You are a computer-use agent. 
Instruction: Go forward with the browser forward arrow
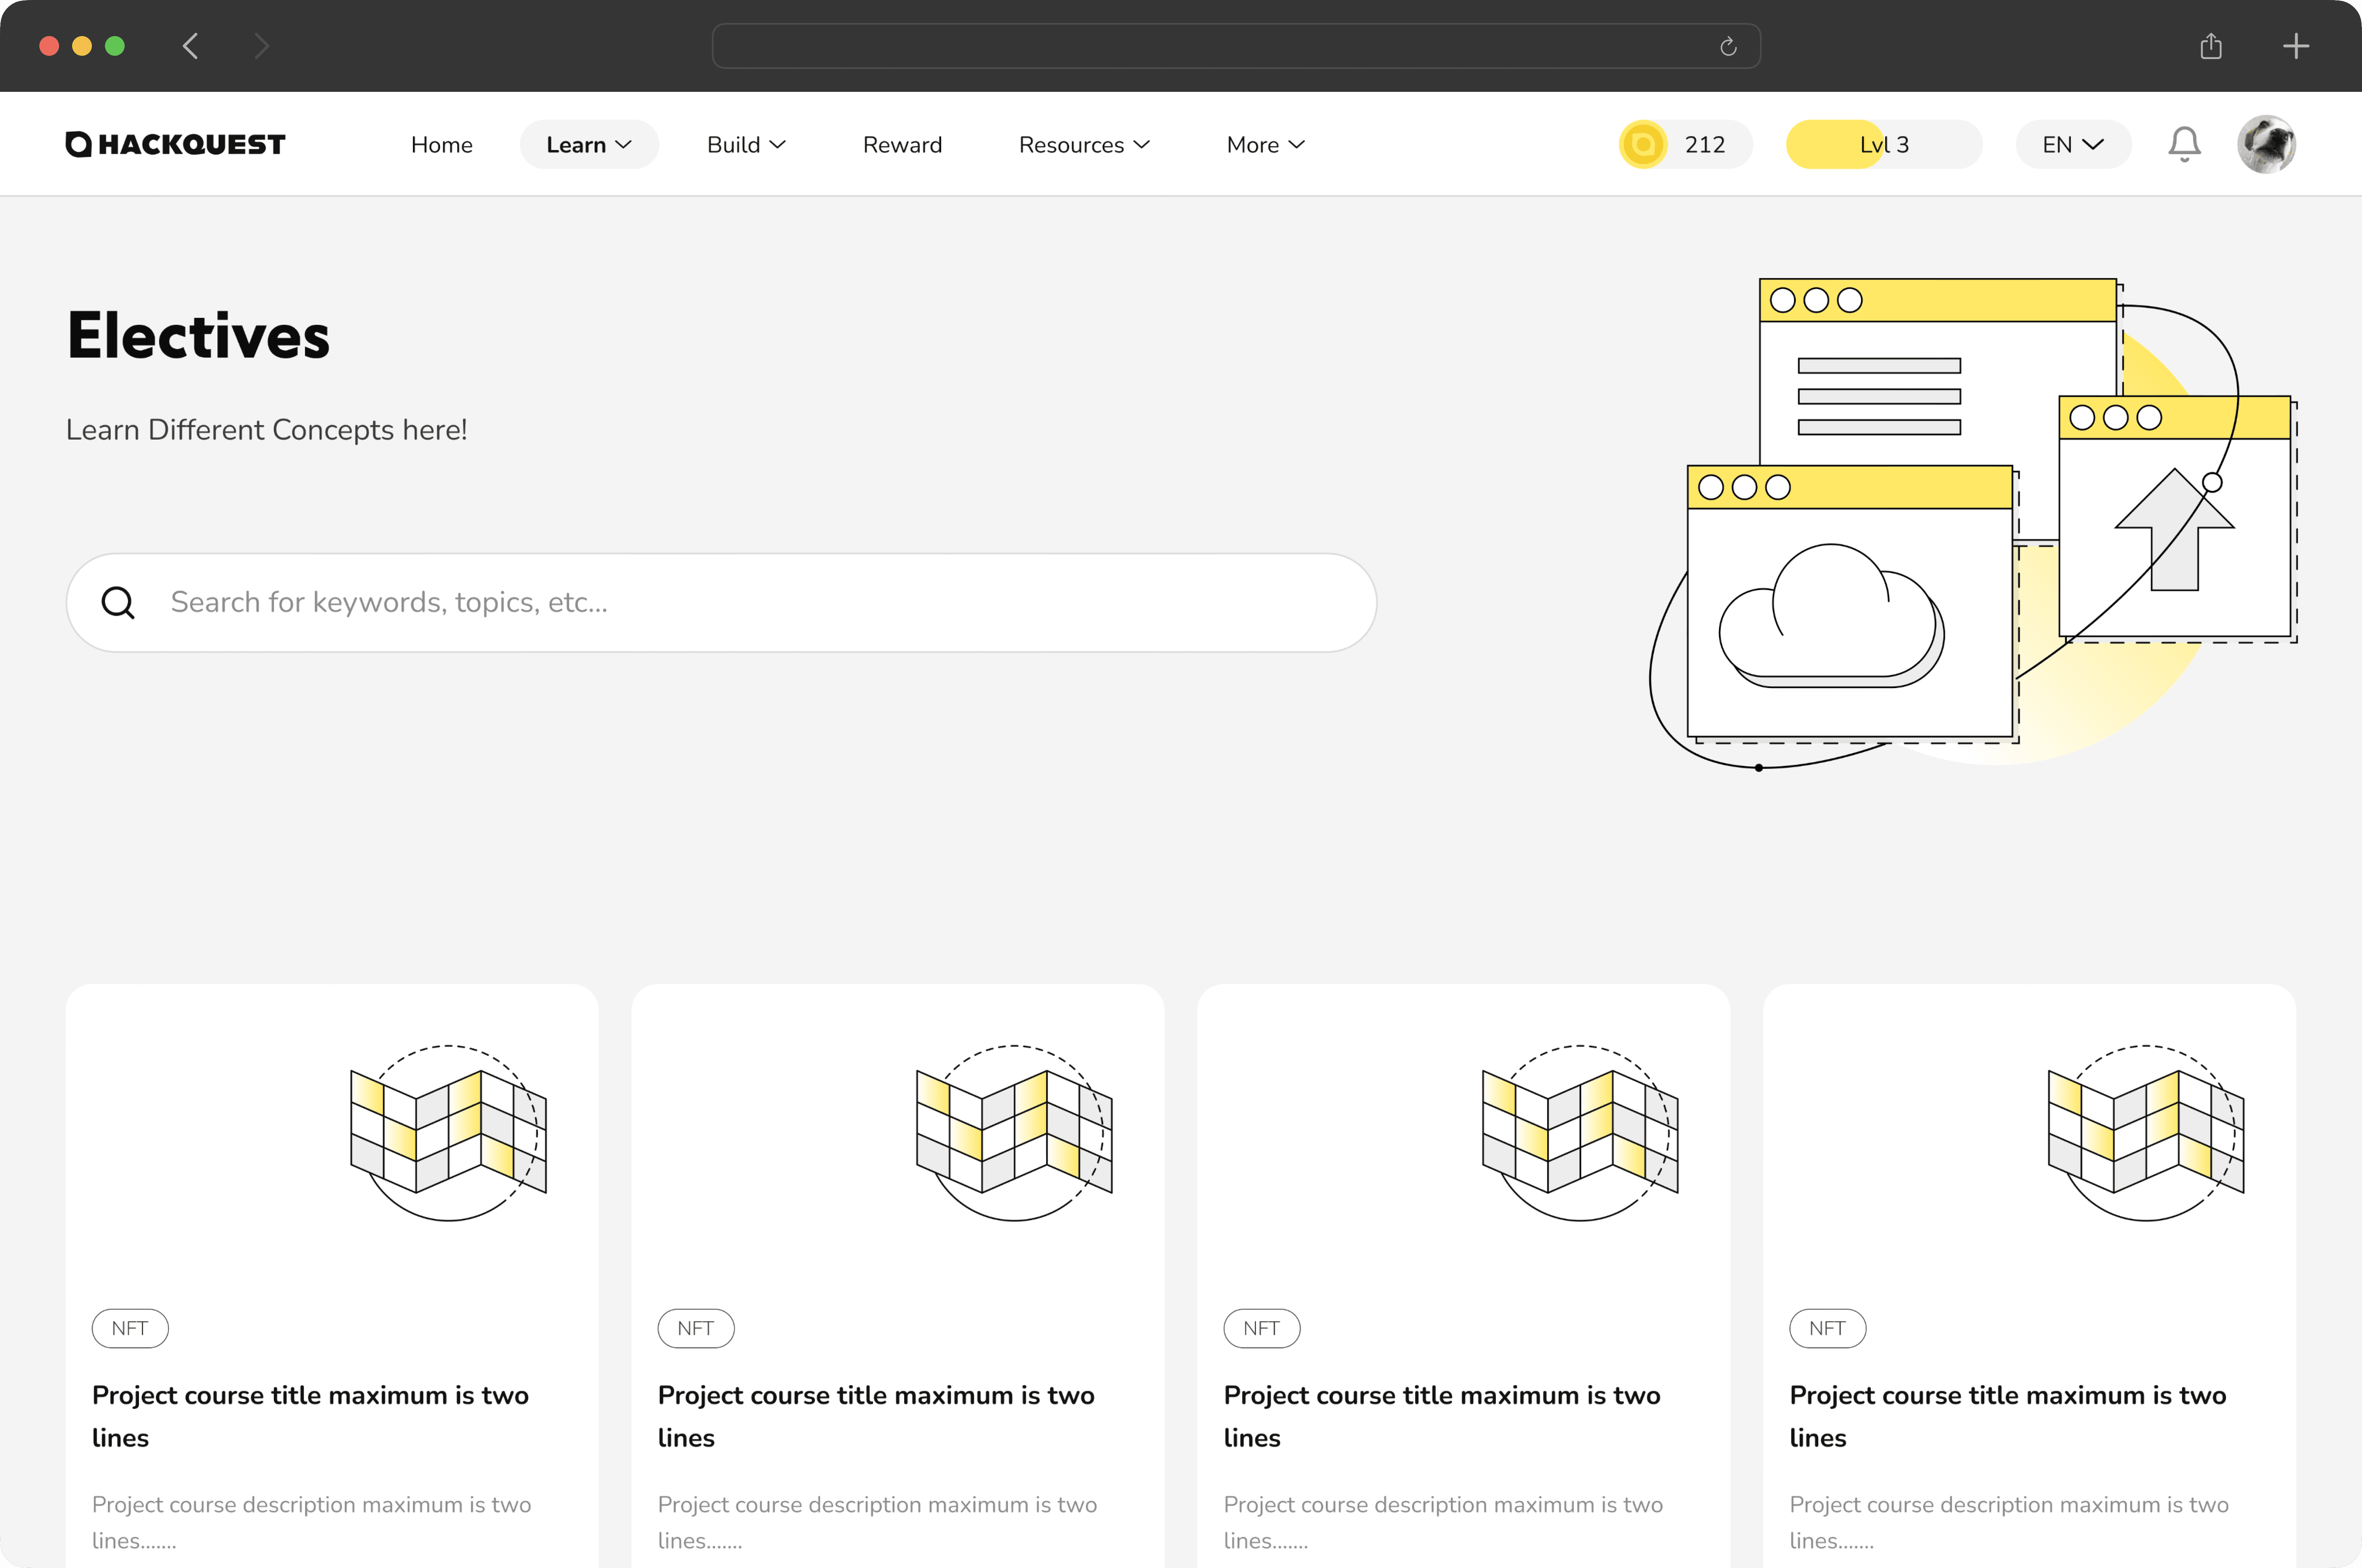pyautogui.click(x=262, y=46)
